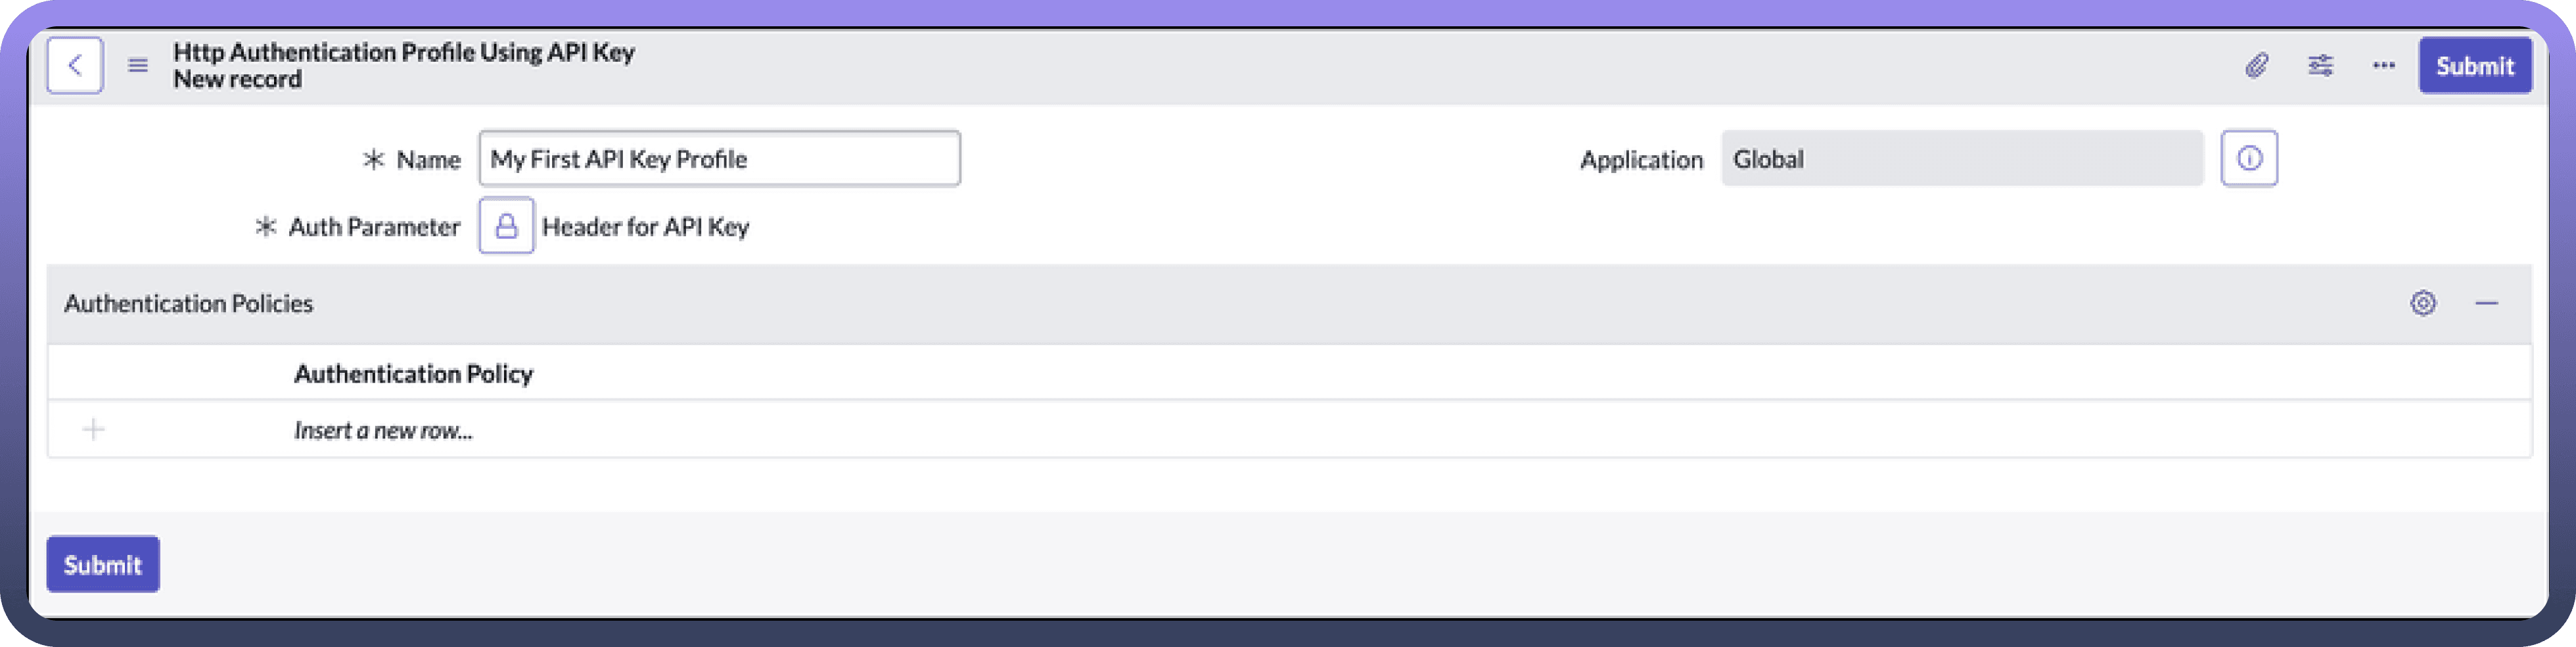Open the personalize form sliders icon

[x=2320, y=66]
